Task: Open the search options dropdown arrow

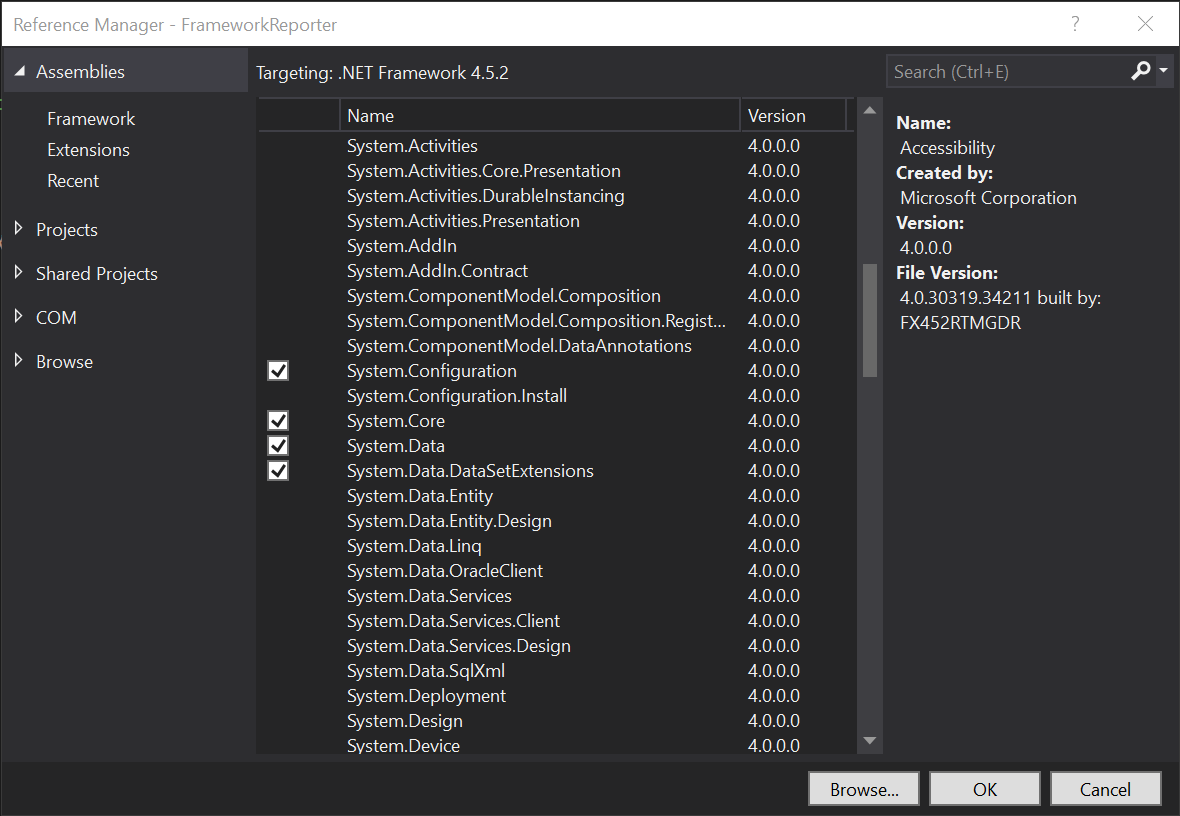Action: click(1163, 71)
